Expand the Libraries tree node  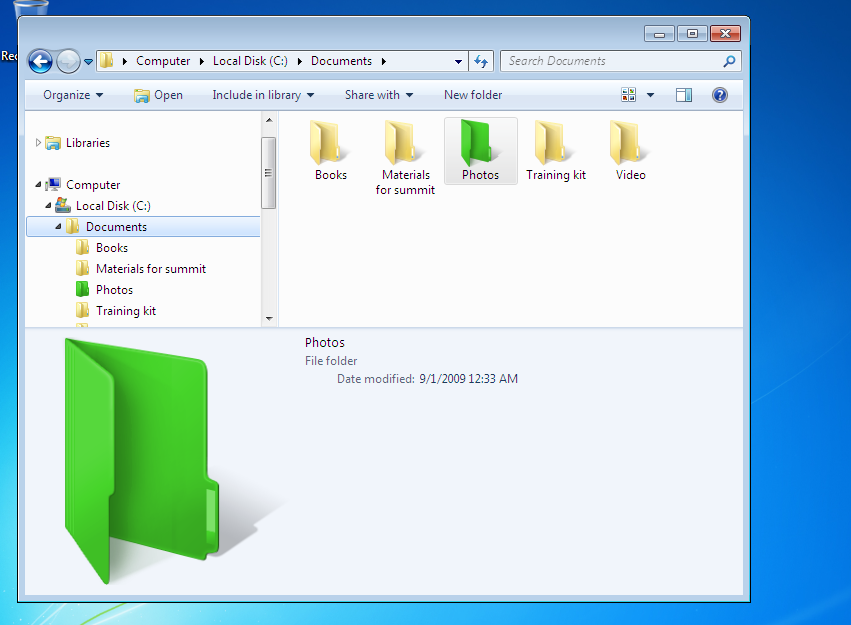coord(39,143)
